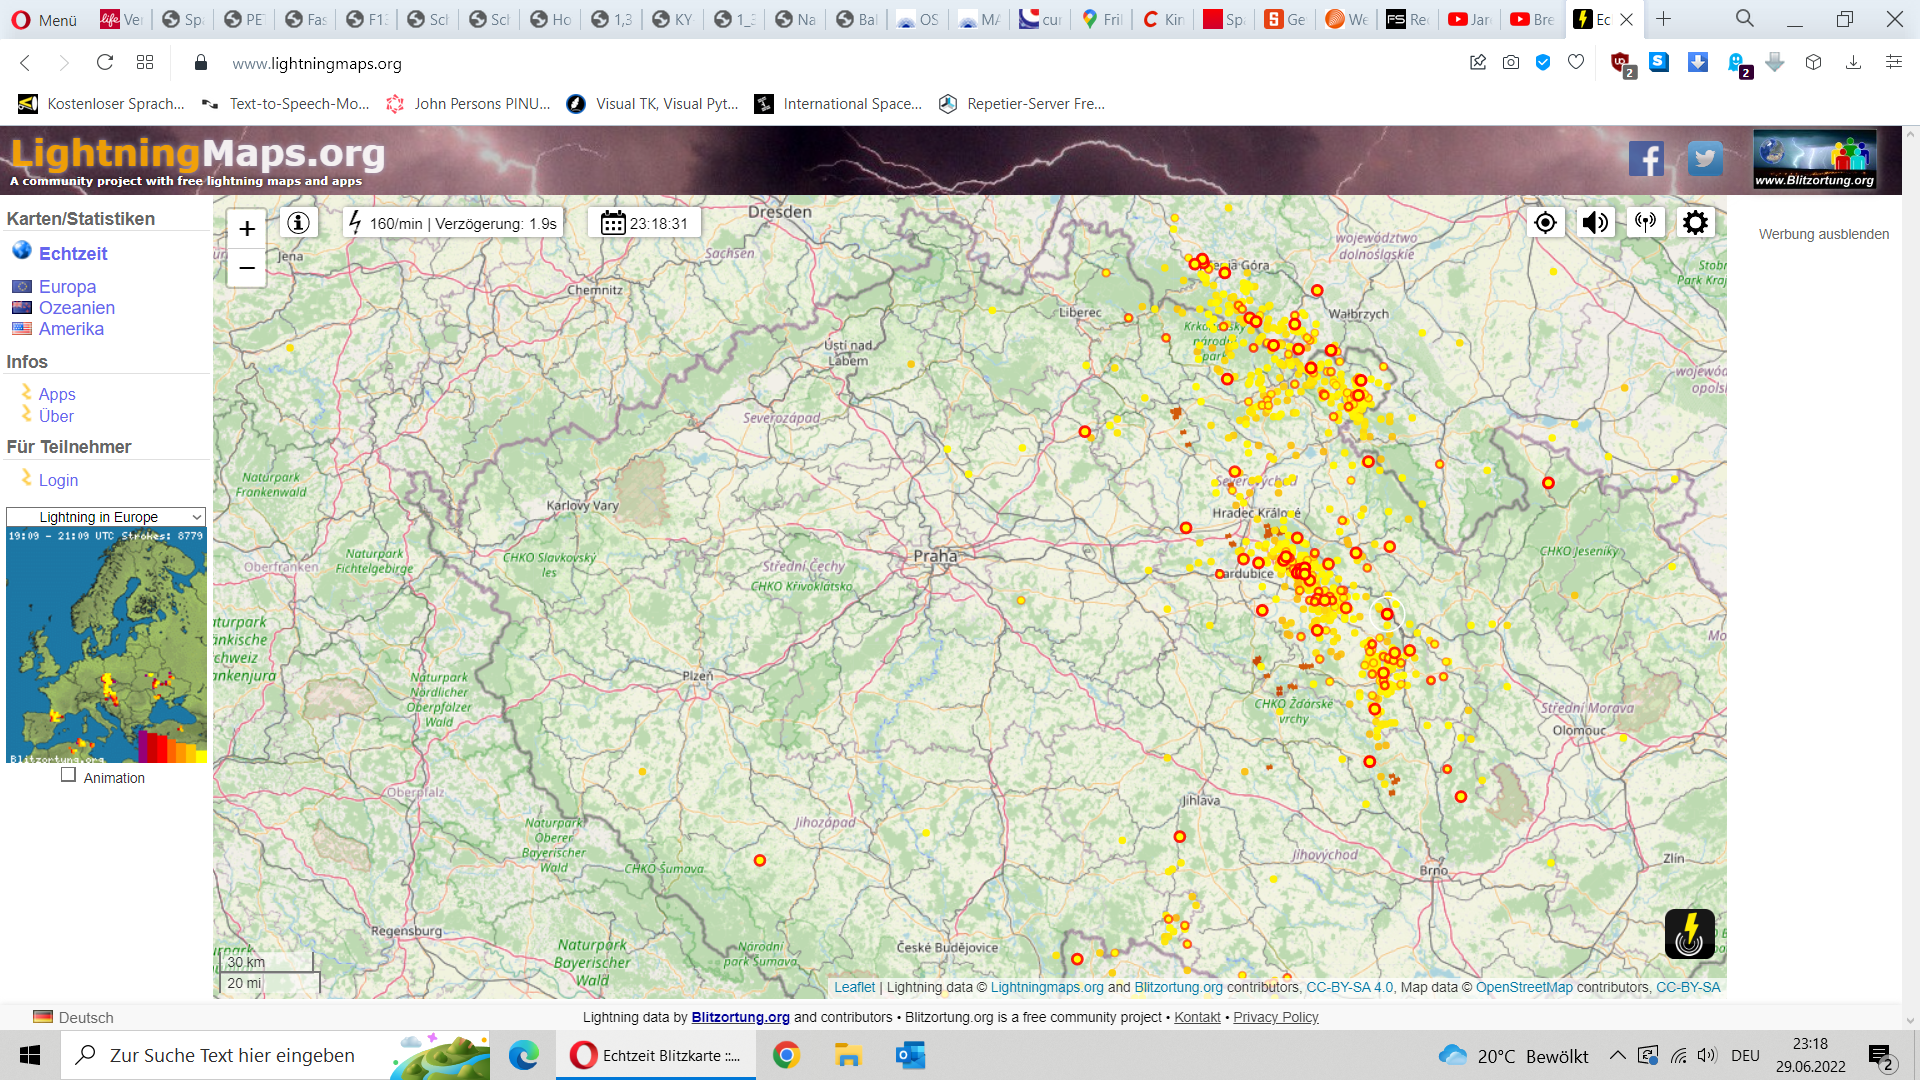The image size is (1920, 1080).
Task: Toggle detector stations antenna icon
Action: [1645, 222]
